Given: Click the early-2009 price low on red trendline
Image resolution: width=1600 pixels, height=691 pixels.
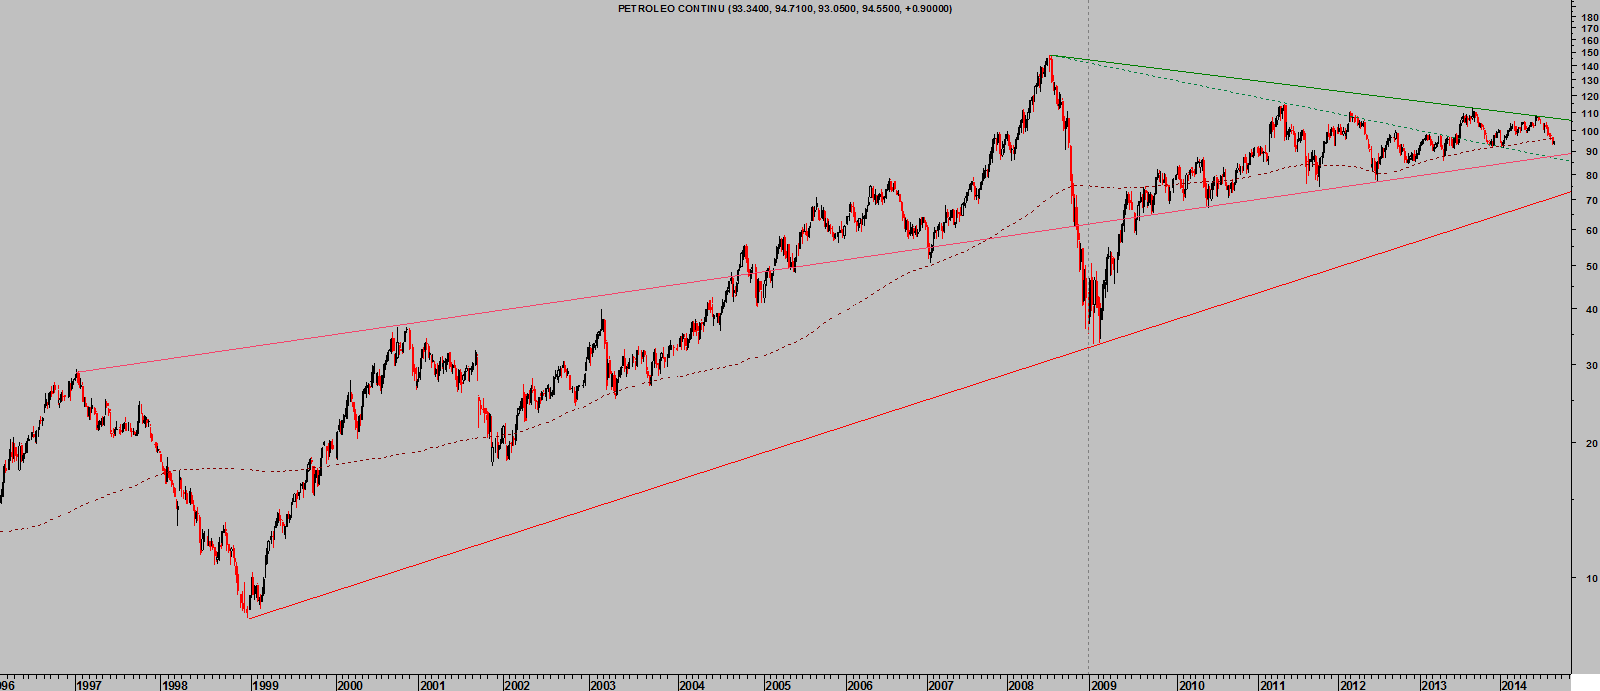Looking at the screenshot, I should pos(1097,343).
